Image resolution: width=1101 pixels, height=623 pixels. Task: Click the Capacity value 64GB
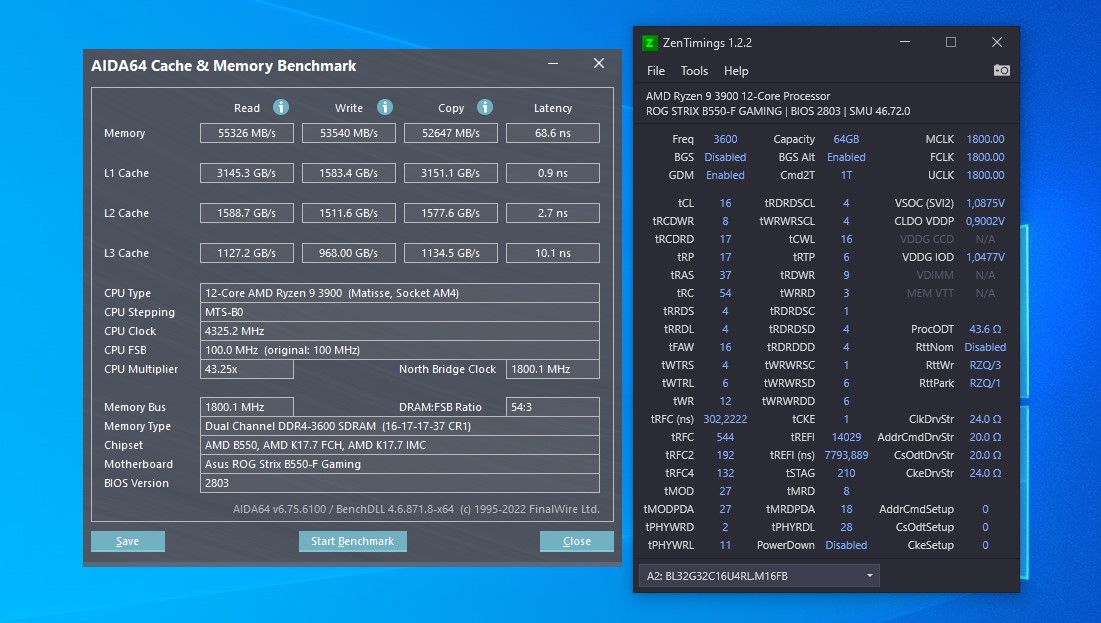click(x=846, y=139)
